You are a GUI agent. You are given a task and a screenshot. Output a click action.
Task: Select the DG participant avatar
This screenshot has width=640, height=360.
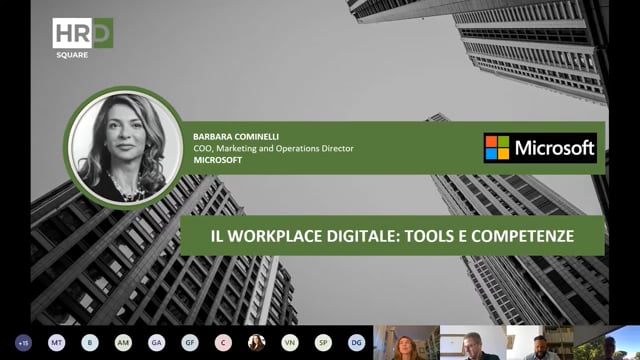[356, 343]
